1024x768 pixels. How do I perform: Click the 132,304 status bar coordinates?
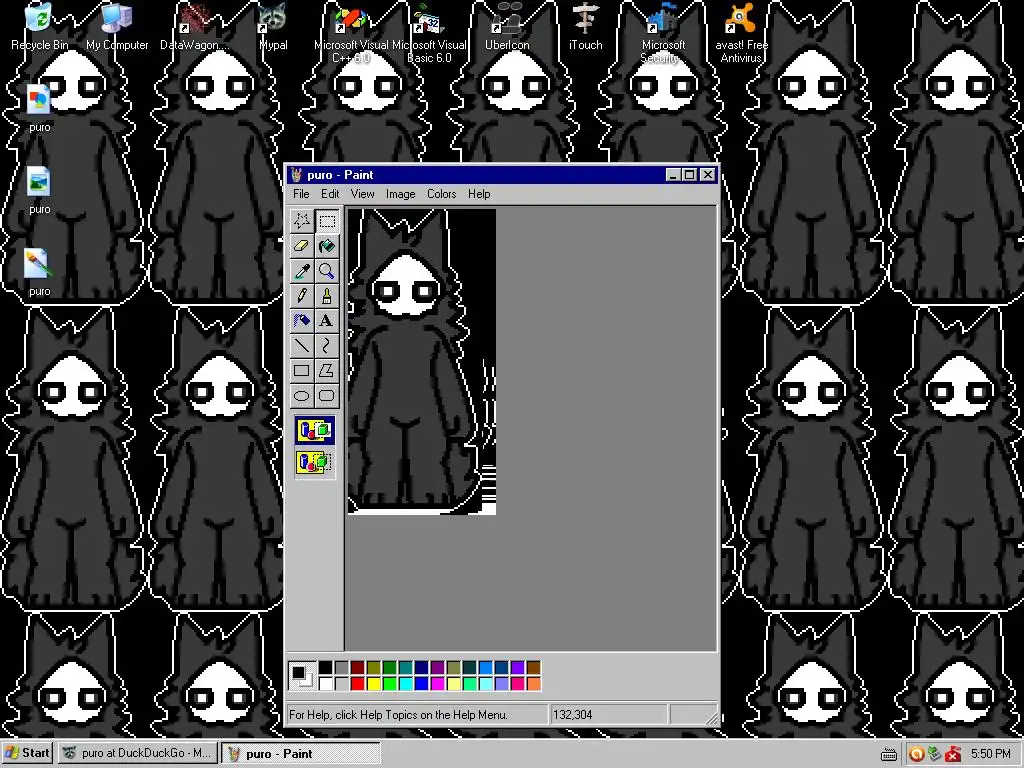573,714
